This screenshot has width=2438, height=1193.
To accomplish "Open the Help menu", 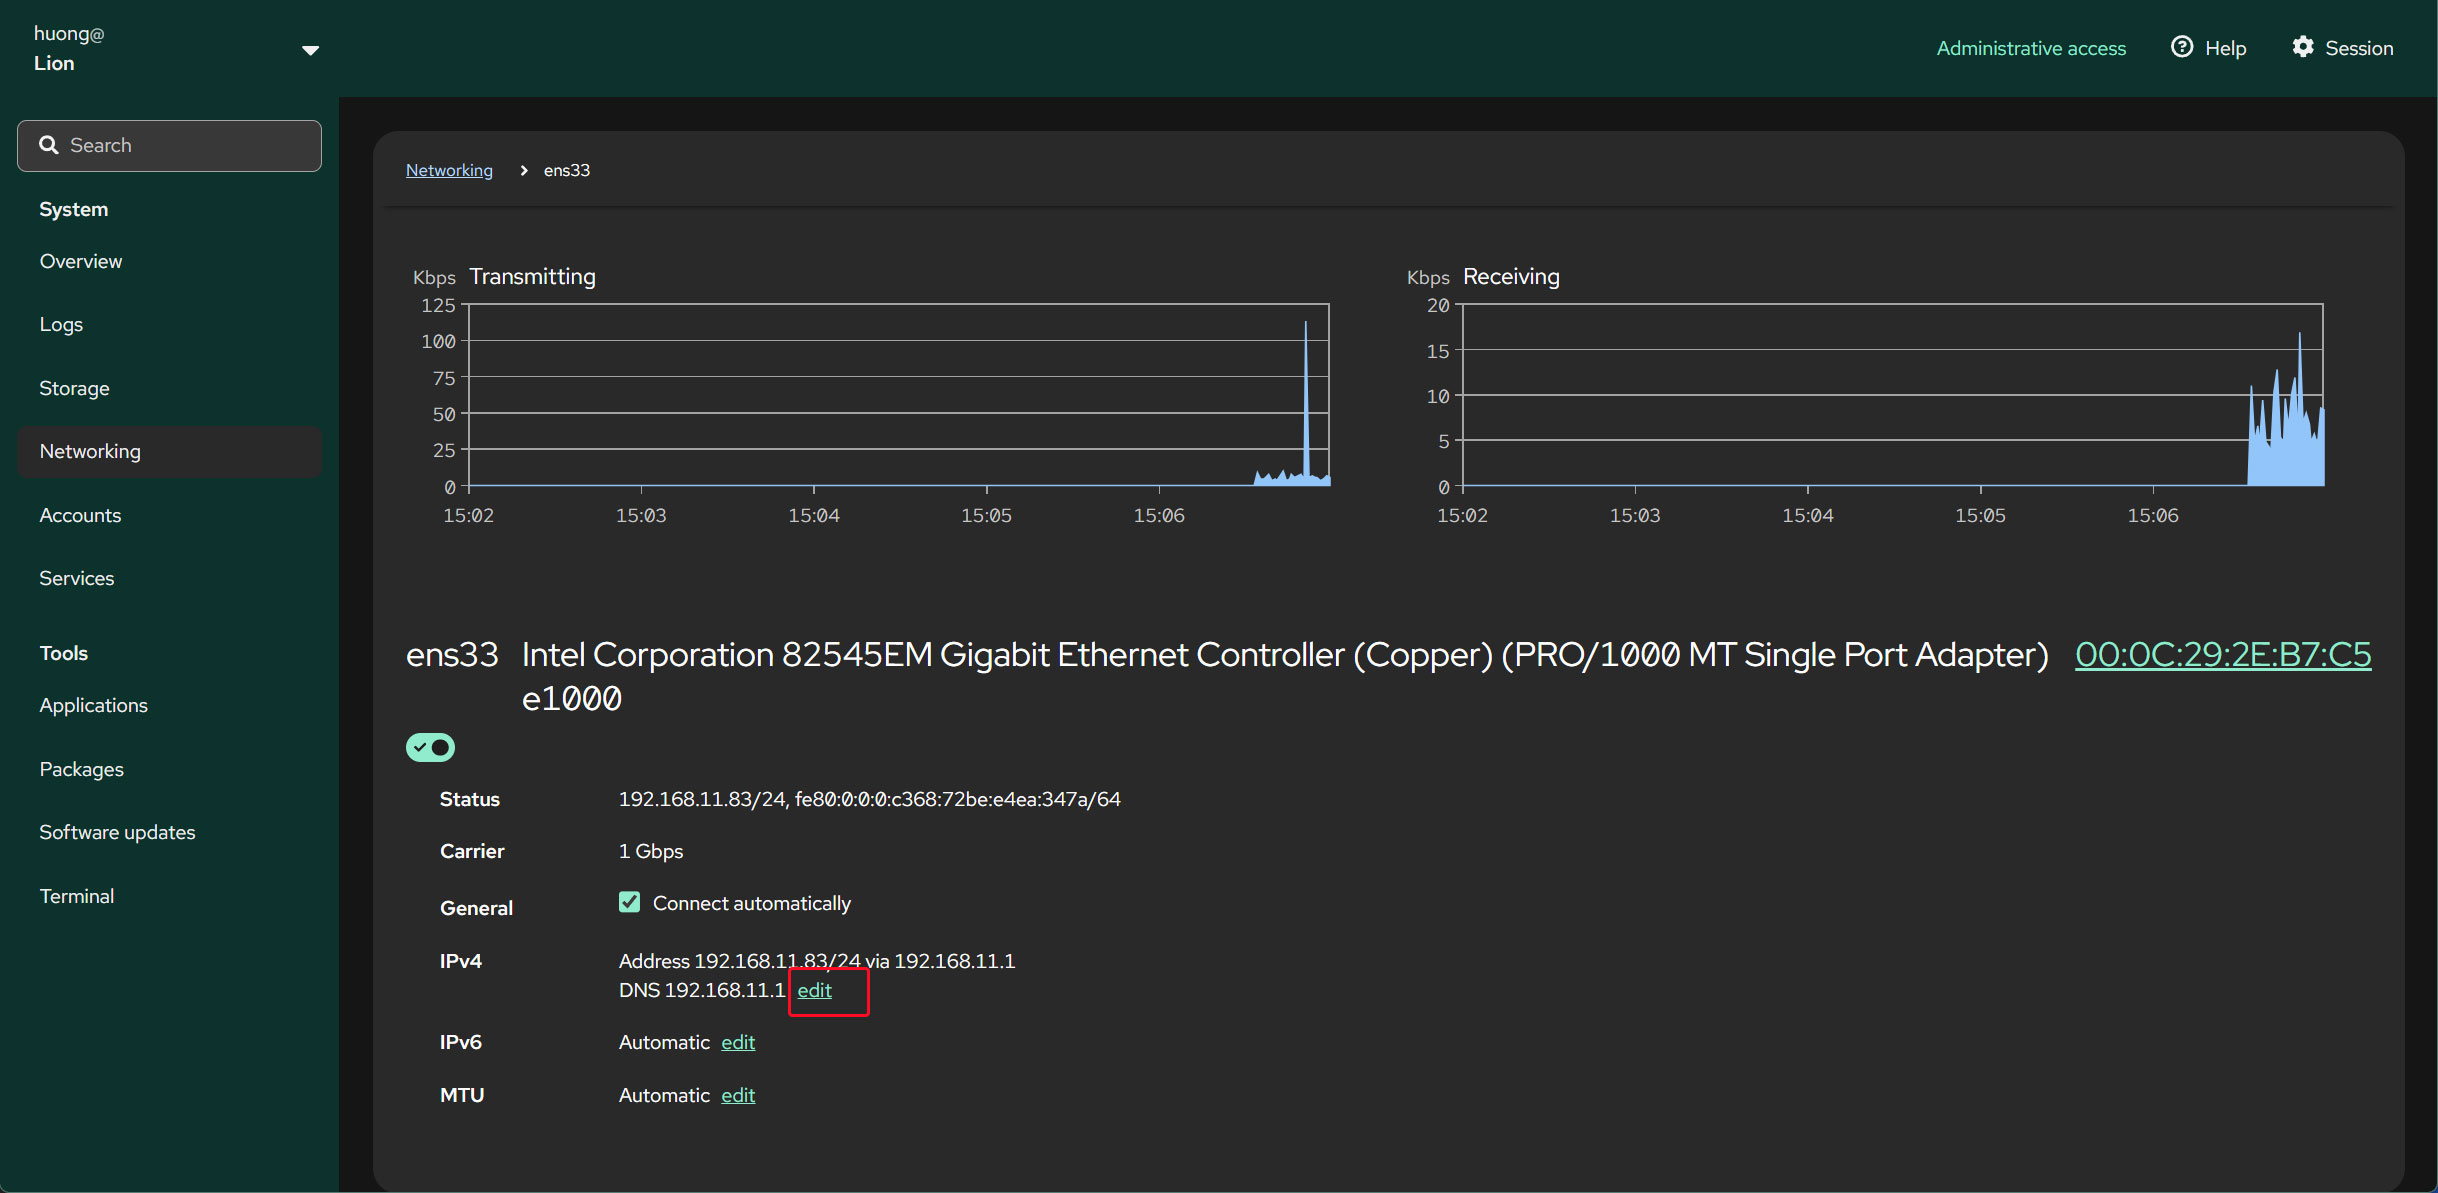I will [2225, 48].
